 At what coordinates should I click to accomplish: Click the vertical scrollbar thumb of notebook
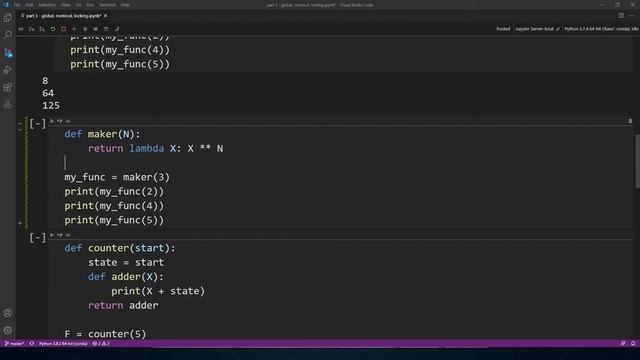point(637,161)
